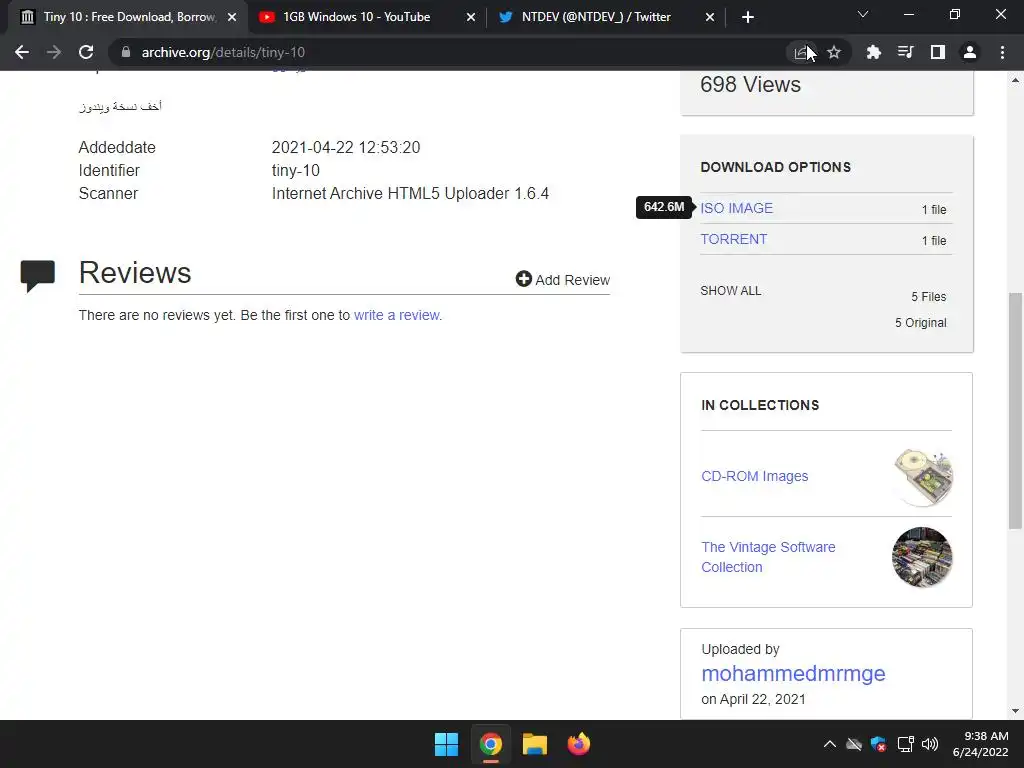
Task: Open the Extensions puzzle icon
Action: pos(874,52)
